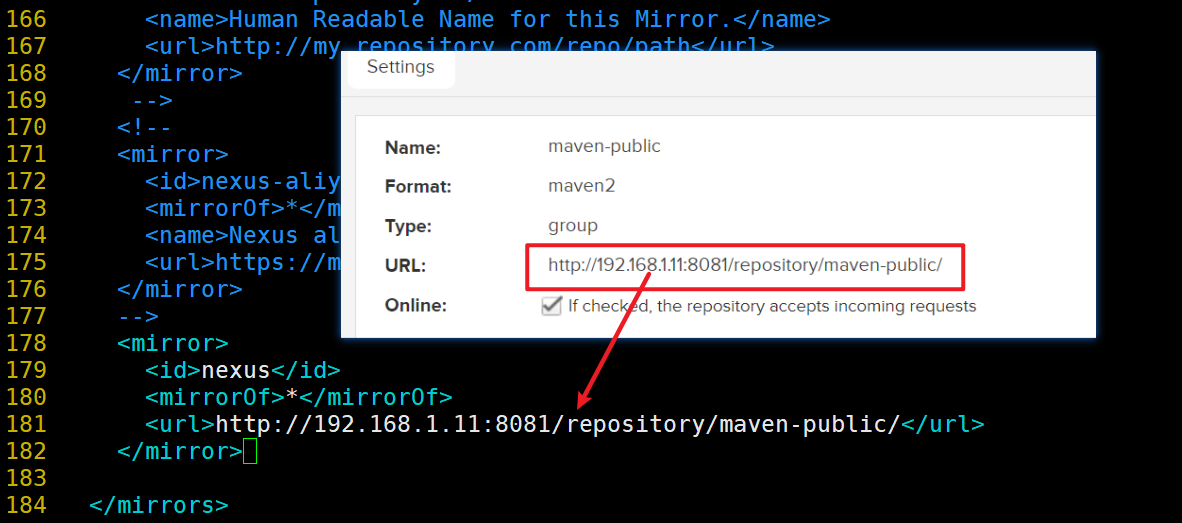
Task: Click the Online: label
Action: [415, 306]
